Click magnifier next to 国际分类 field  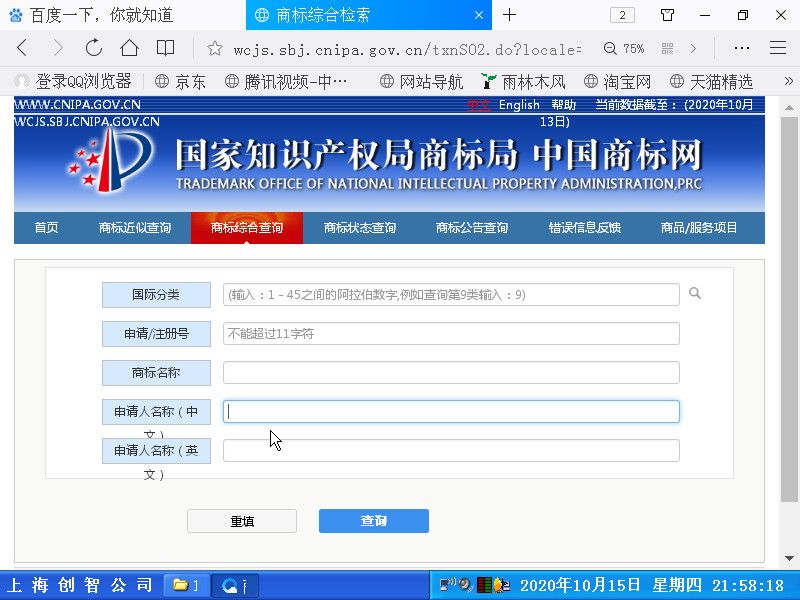695,294
